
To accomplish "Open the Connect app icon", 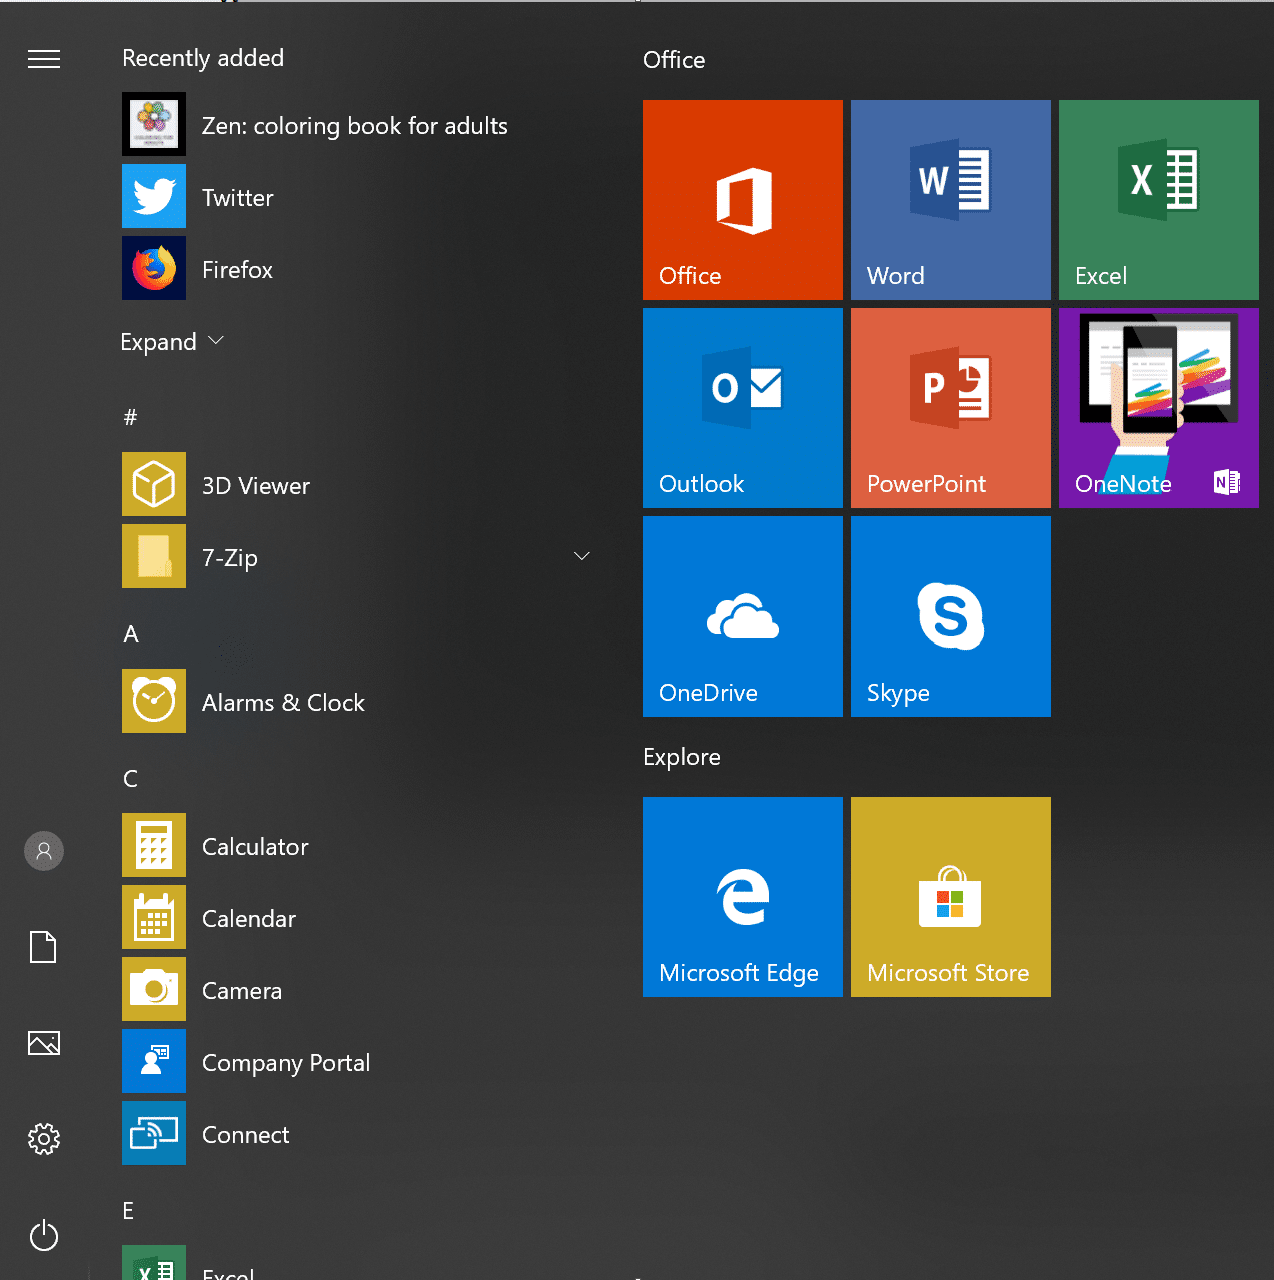I will (x=154, y=1133).
